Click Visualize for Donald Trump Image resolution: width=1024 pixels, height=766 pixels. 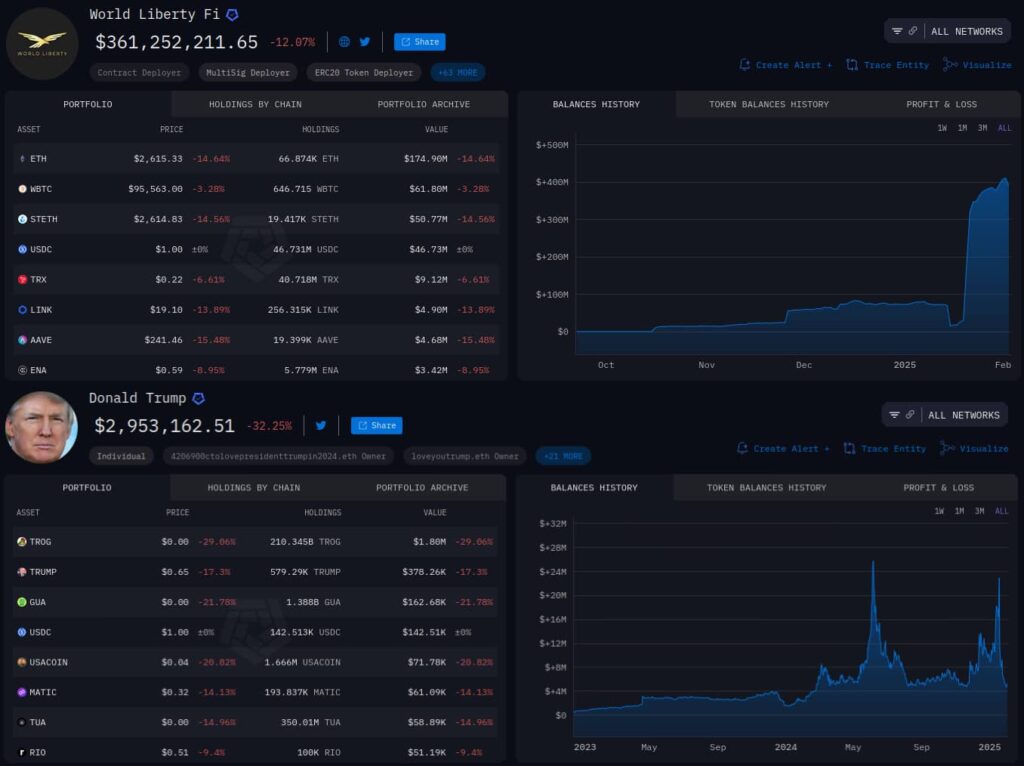click(974, 448)
